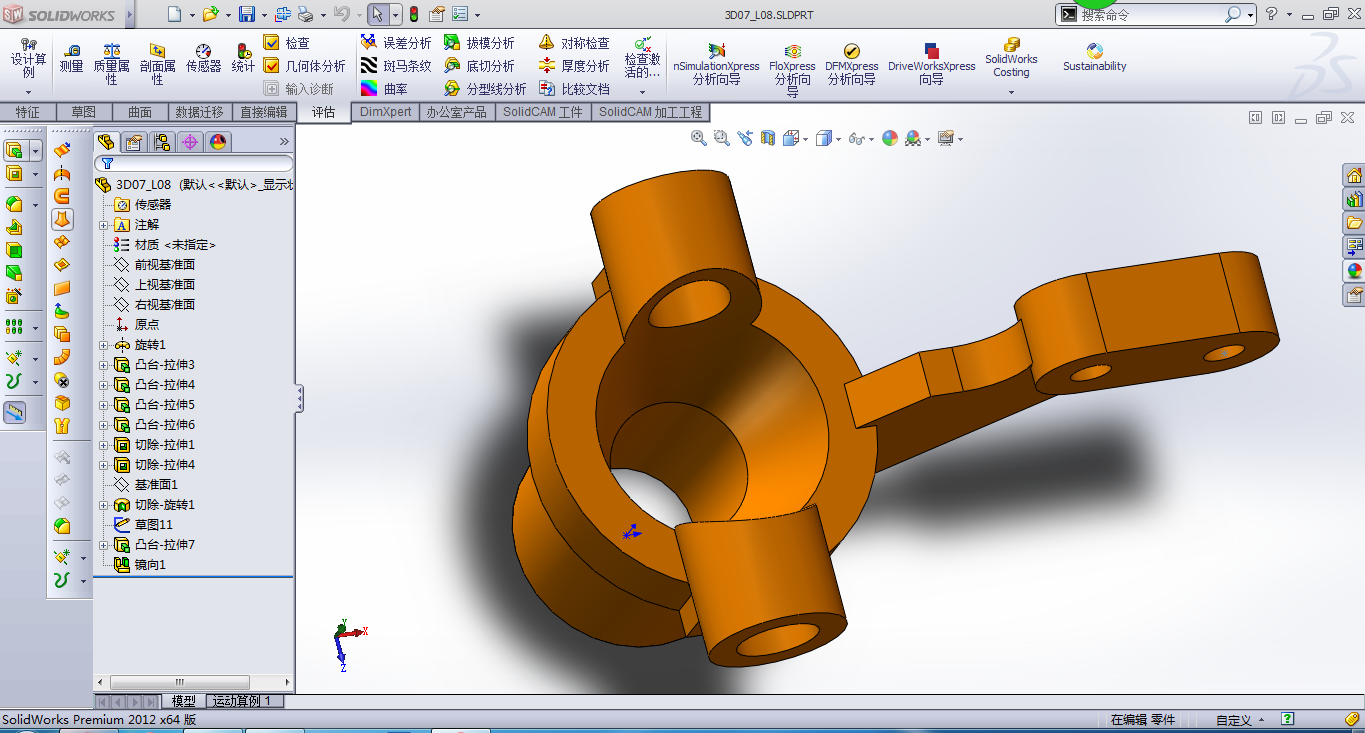Switch to the 曲面 ribbon tab
Image resolution: width=1365 pixels, height=733 pixels.
click(x=140, y=112)
